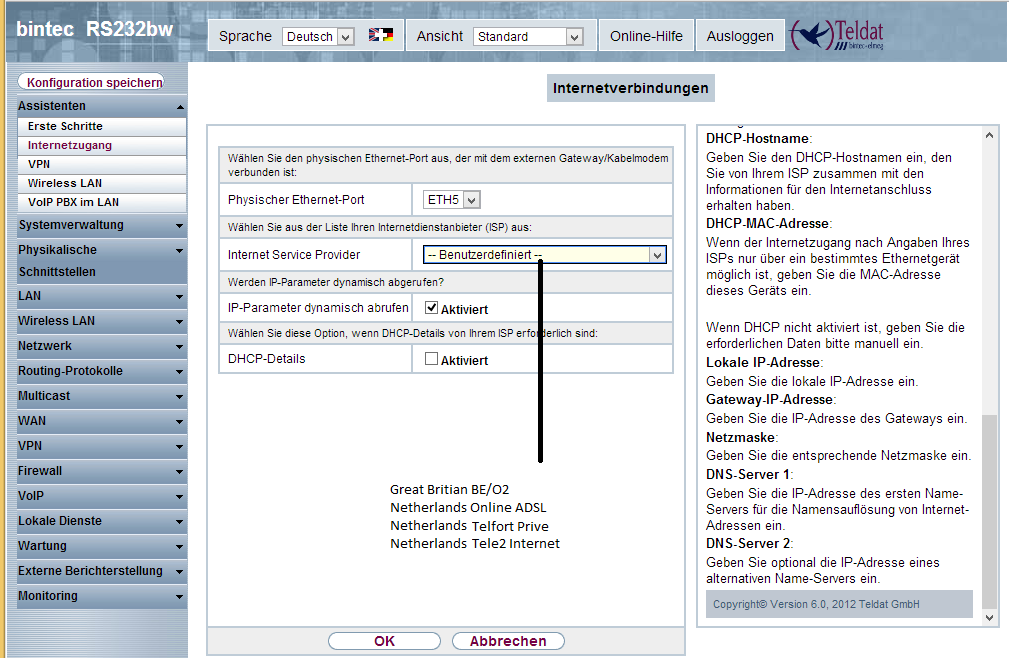Click Ausloggen to log out

(x=740, y=36)
